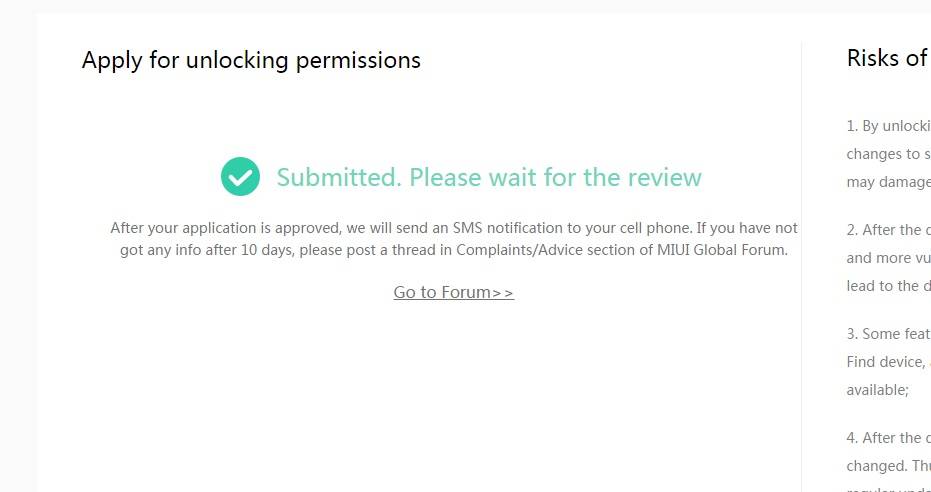Click the 'and more vu' risk line
Viewport: 931px width, 492px height.
pos(888,258)
